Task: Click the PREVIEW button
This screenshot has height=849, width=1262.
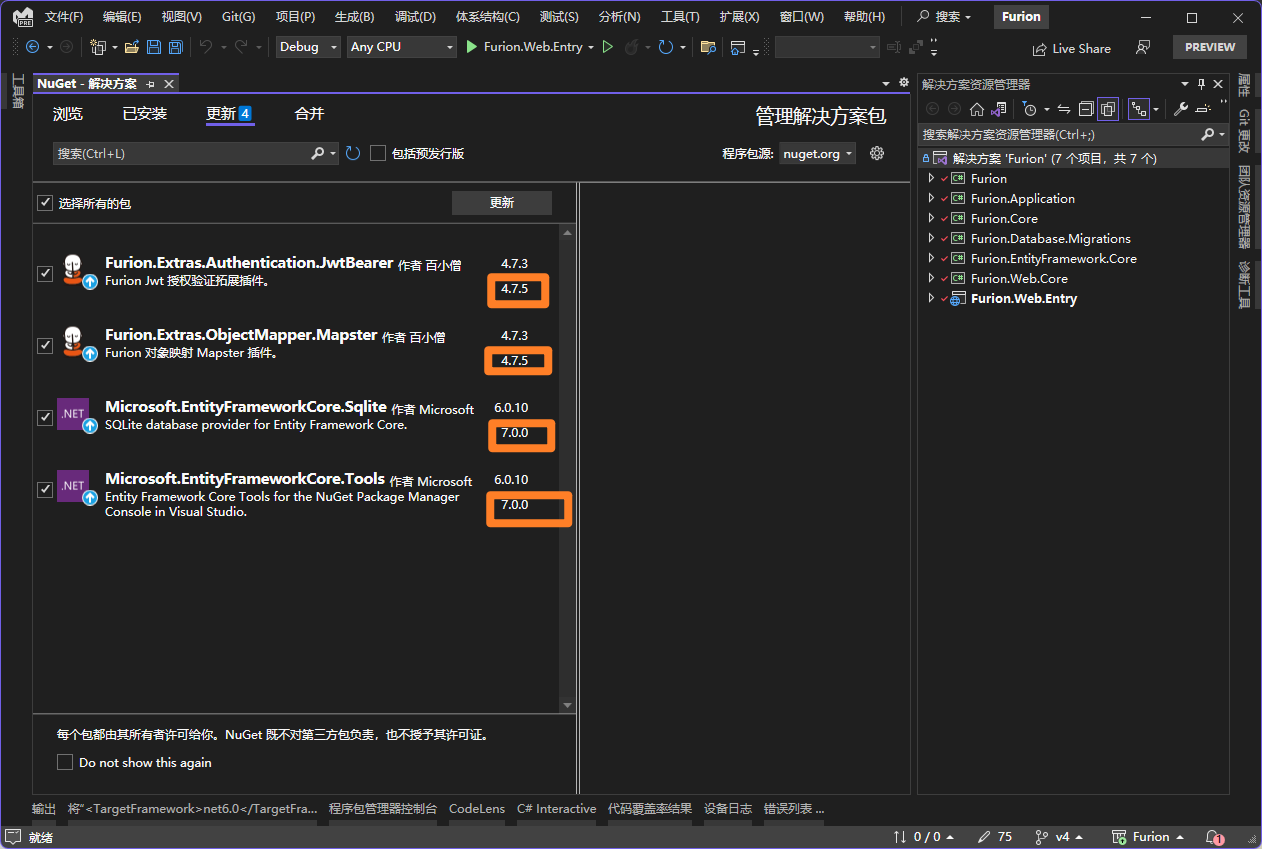Action: [1210, 47]
